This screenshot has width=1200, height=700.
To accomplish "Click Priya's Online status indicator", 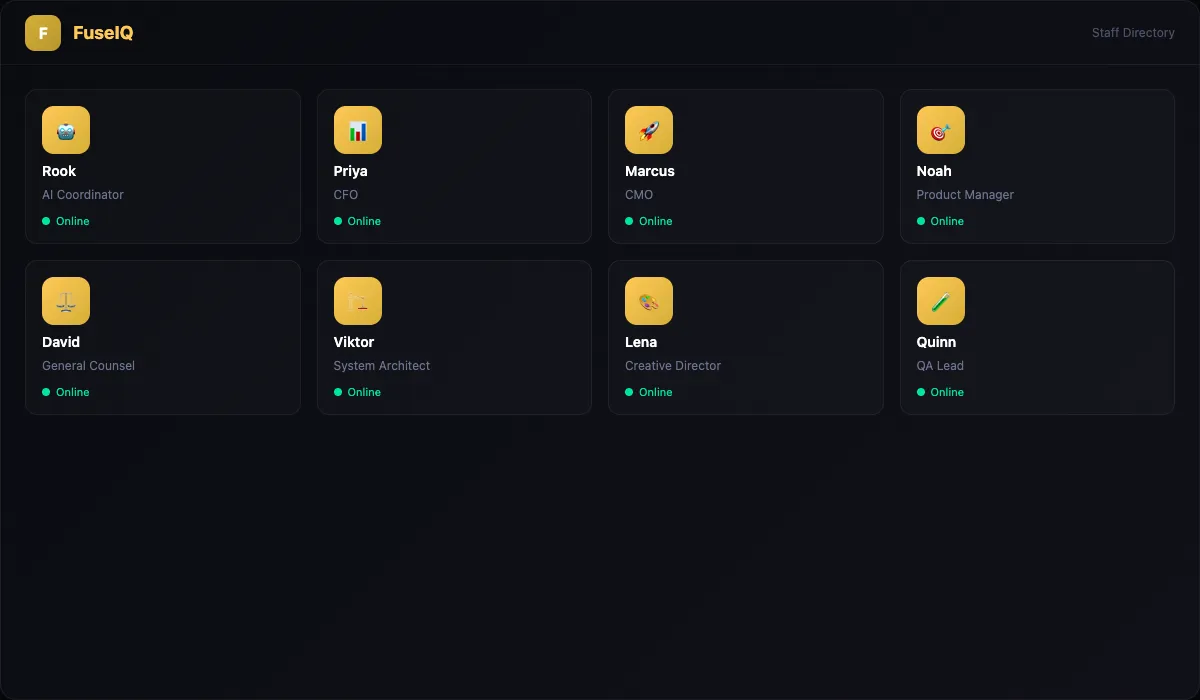I will coord(358,221).
